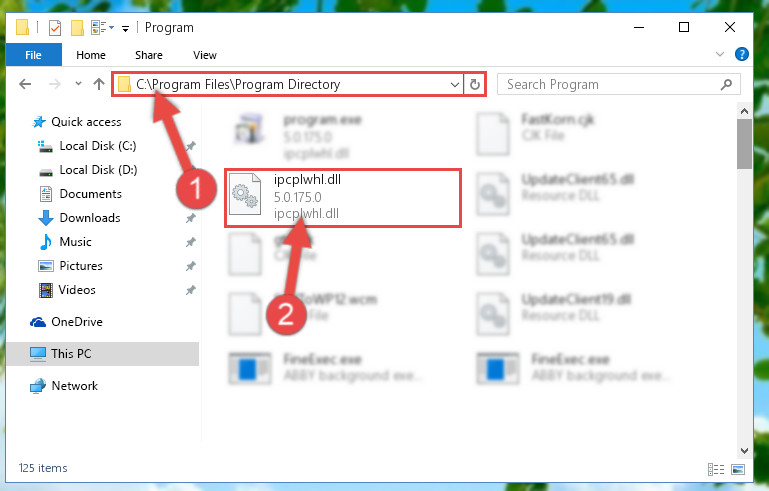The height and width of the screenshot is (491, 769).
Task: Click the 125 items status text
Action: [43, 468]
